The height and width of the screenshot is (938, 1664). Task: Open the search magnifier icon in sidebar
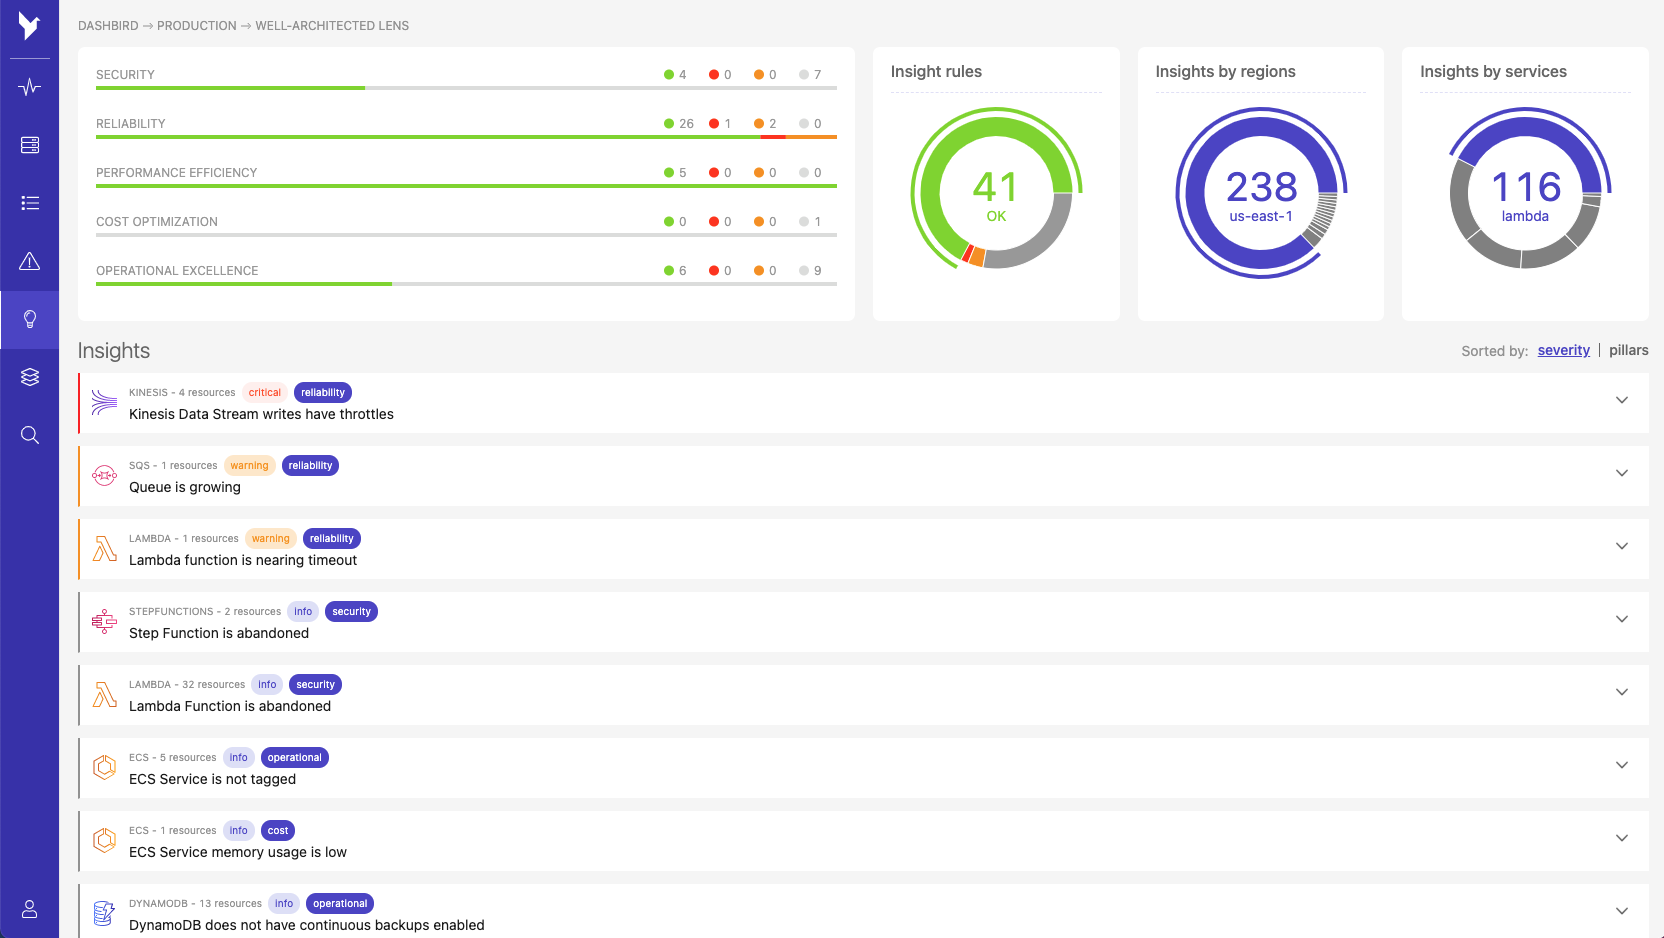pyautogui.click(x=30, y=435)
